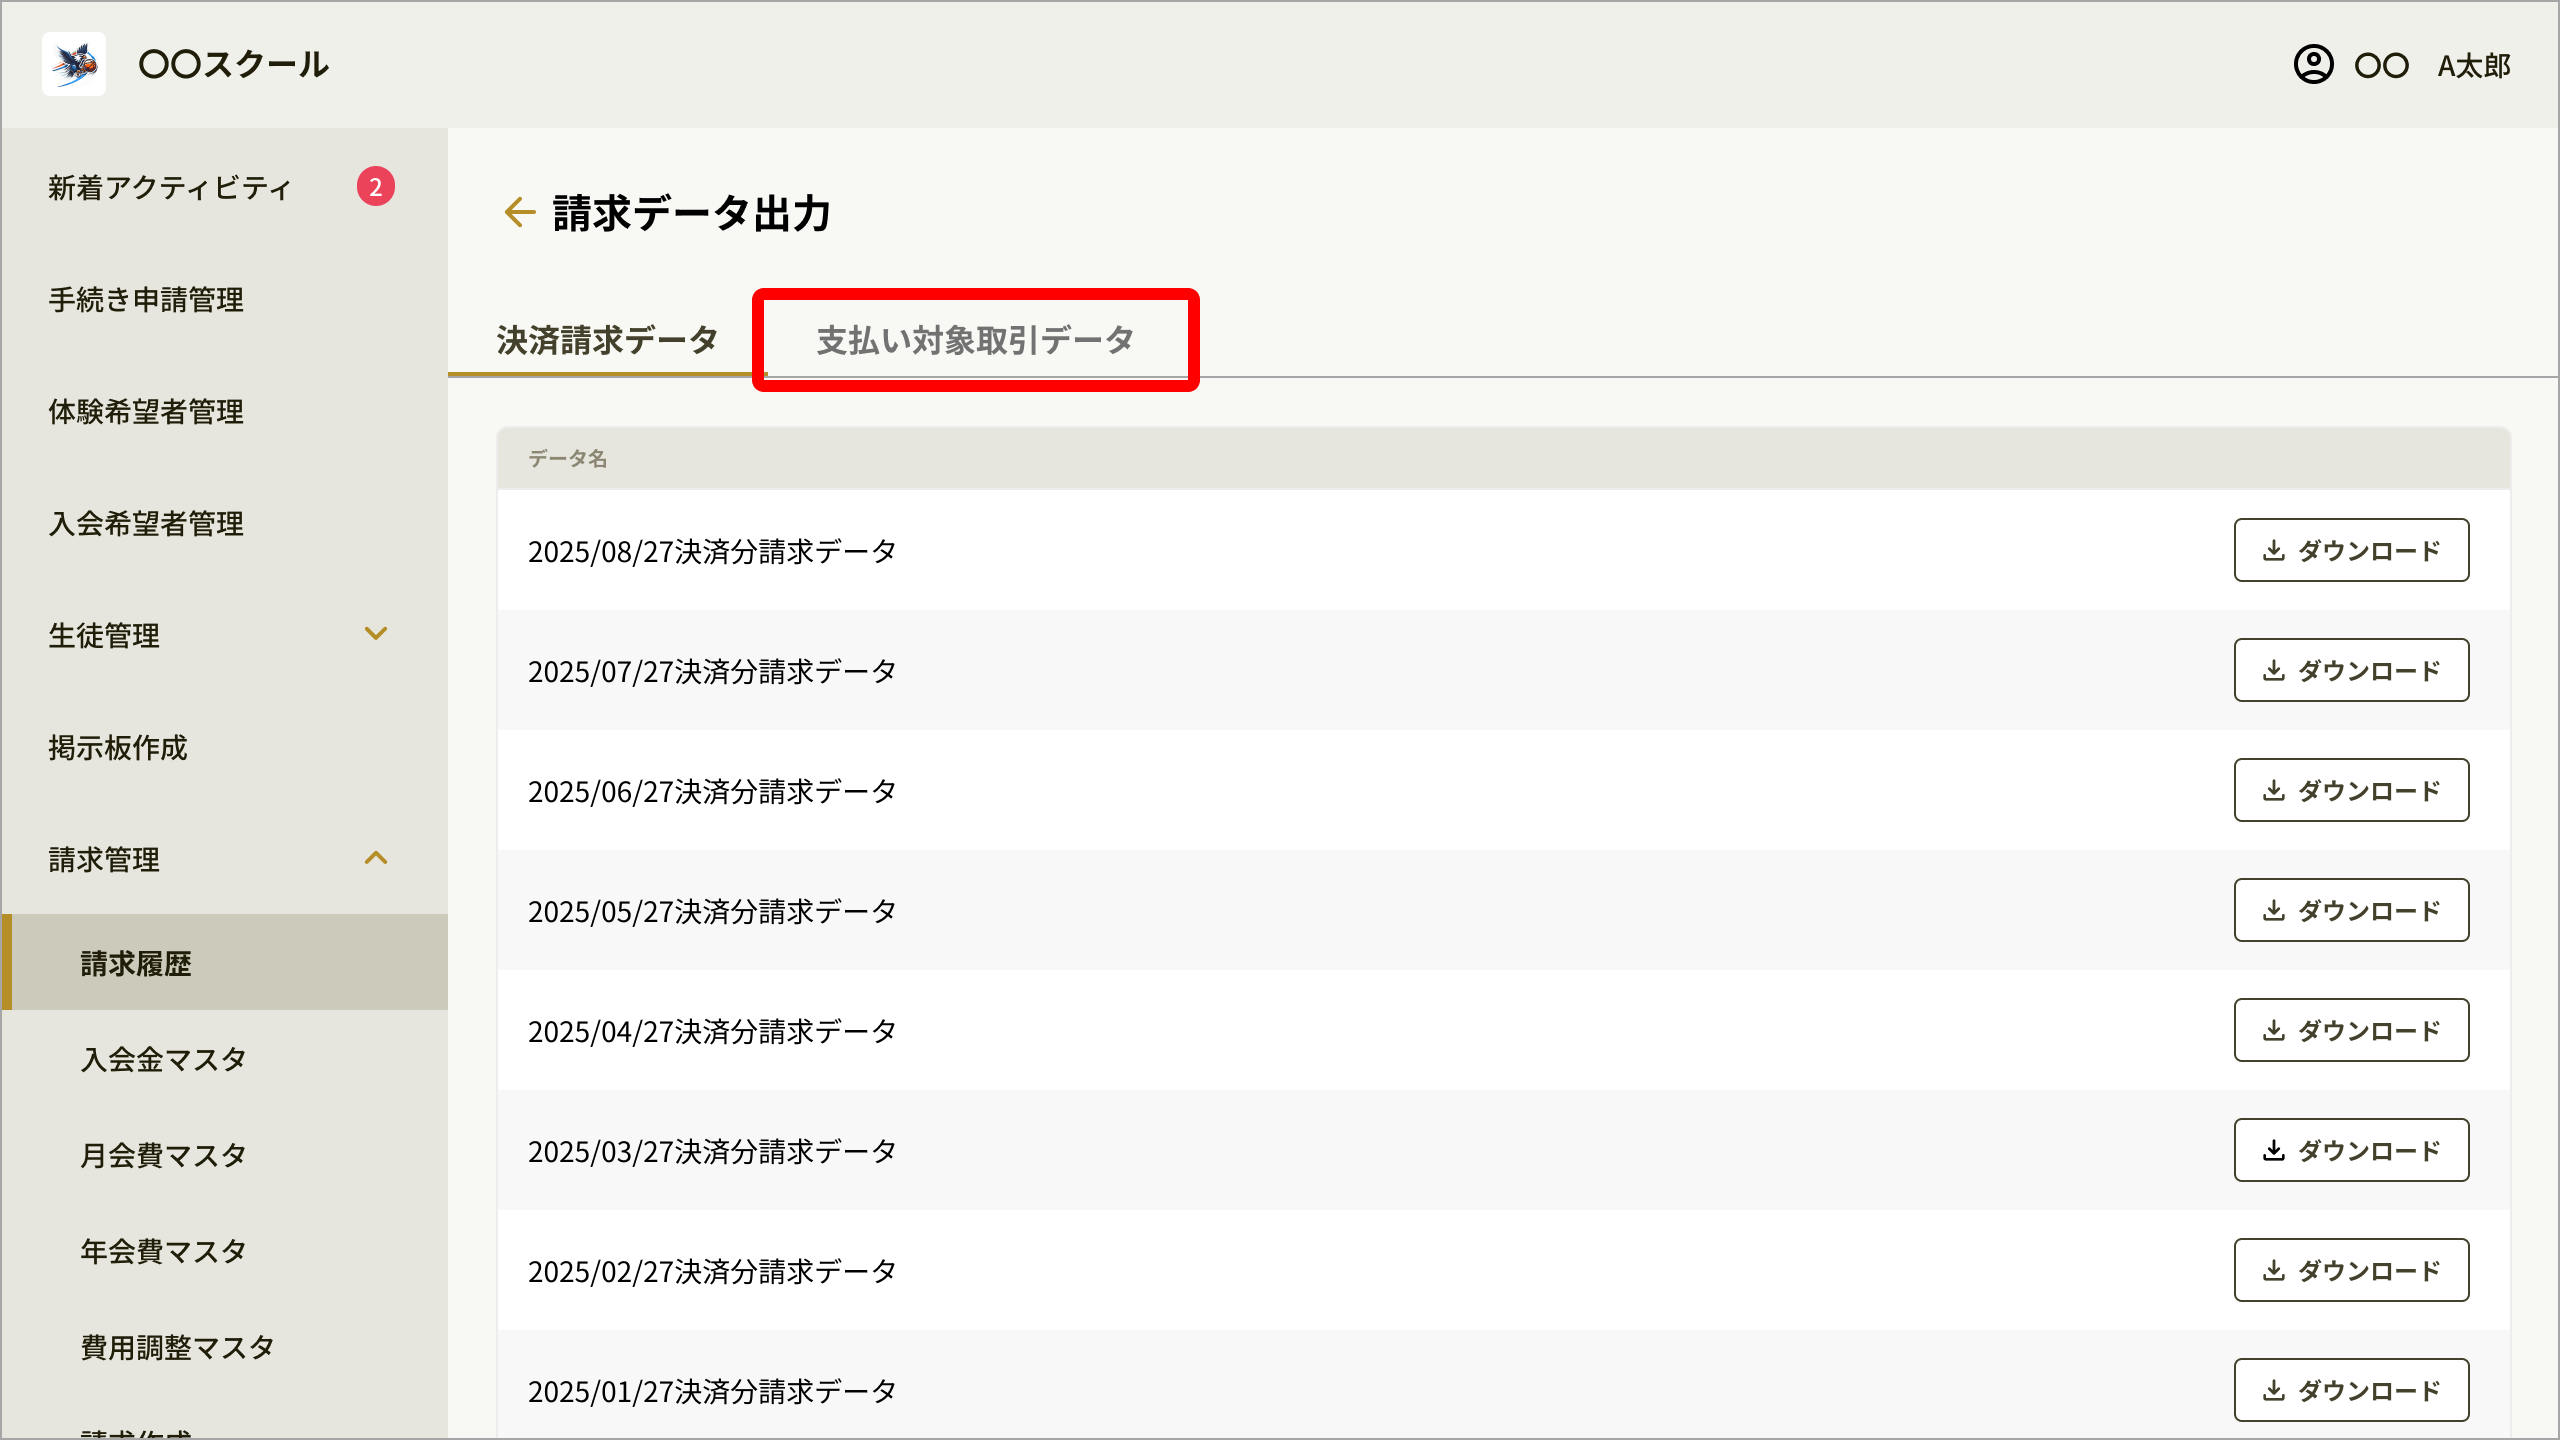Open 体験希望者管理 in the sidebar

click(146, 412)
